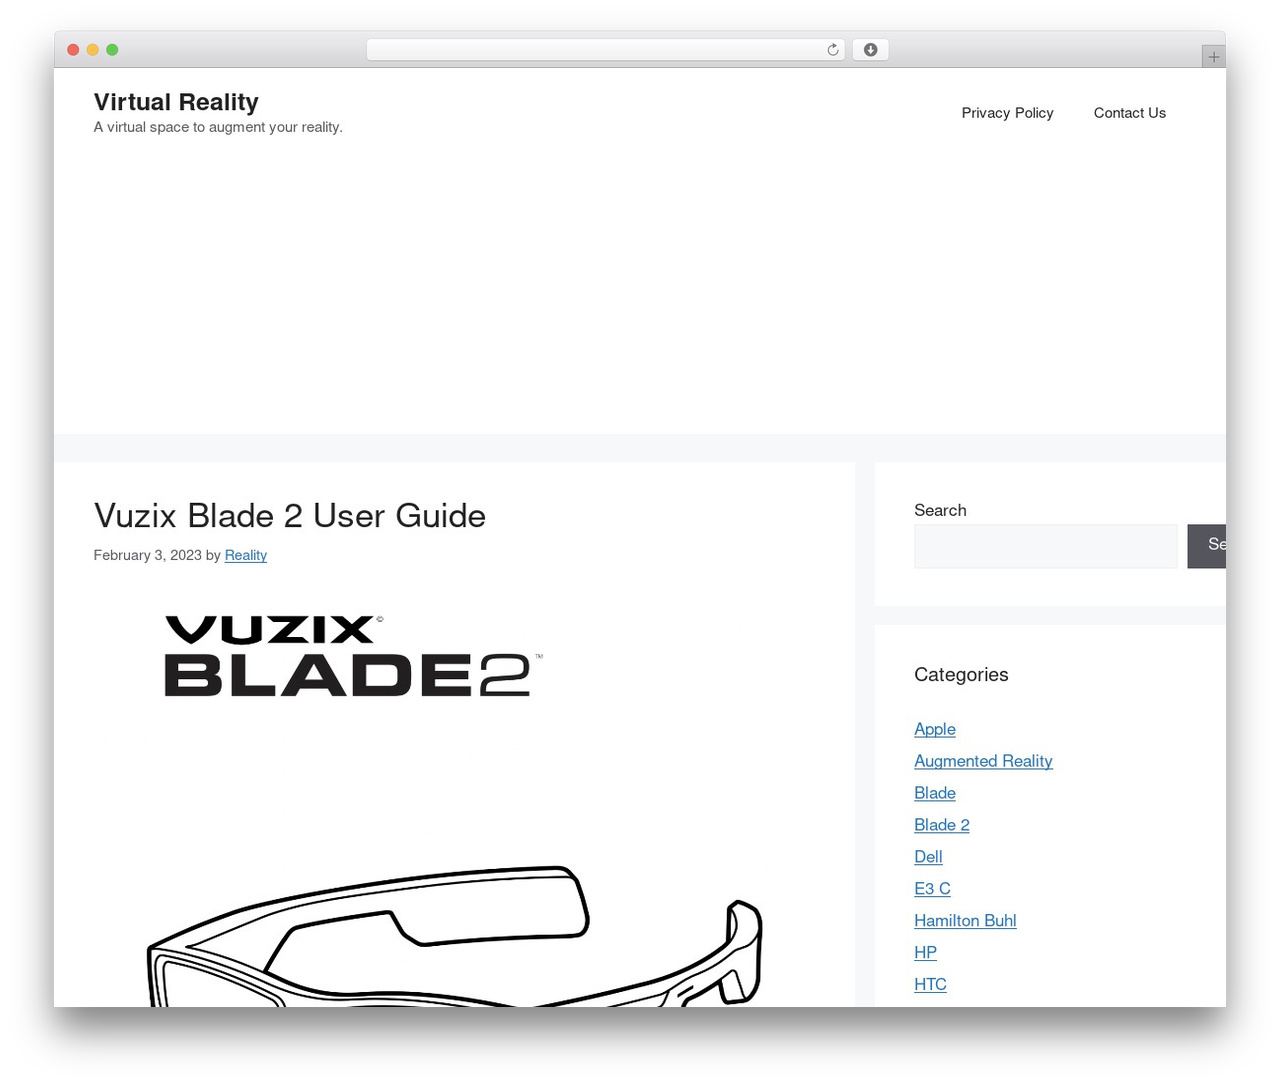Click the Vuzix Blade 2 User Guide heading
1280x1084 pixels.
(290, 516)
